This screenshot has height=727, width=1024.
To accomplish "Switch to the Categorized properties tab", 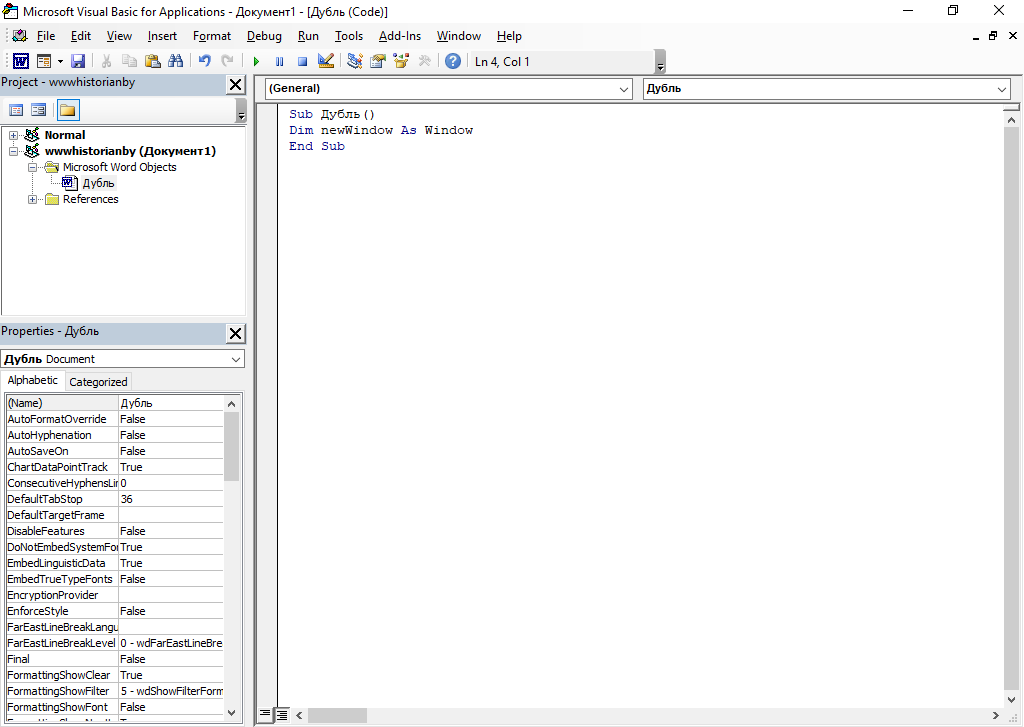I will point(98,382).
